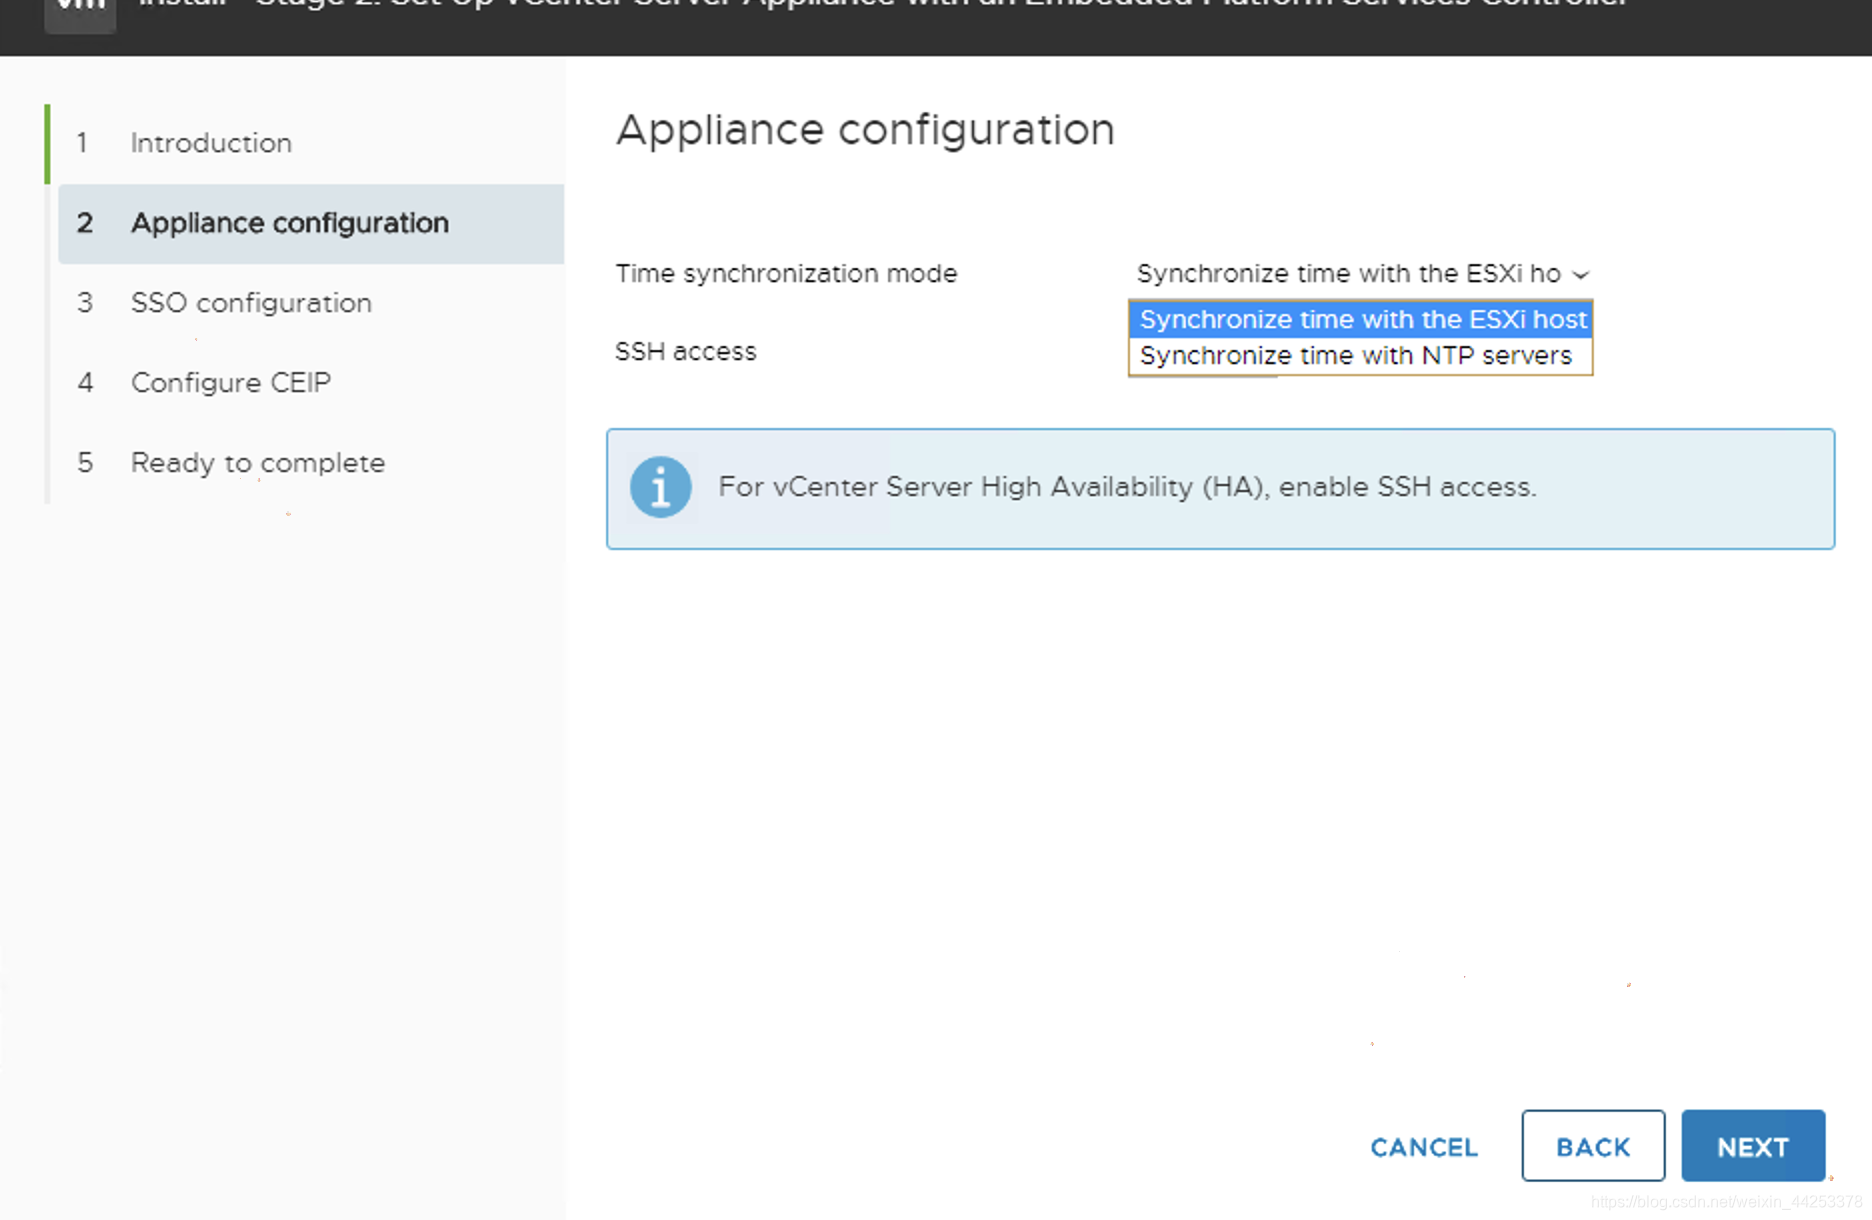Screen dimensions: 1872x1220
Task: Open the Time synchronization mode dropdown
Action: coord(1362,273)
